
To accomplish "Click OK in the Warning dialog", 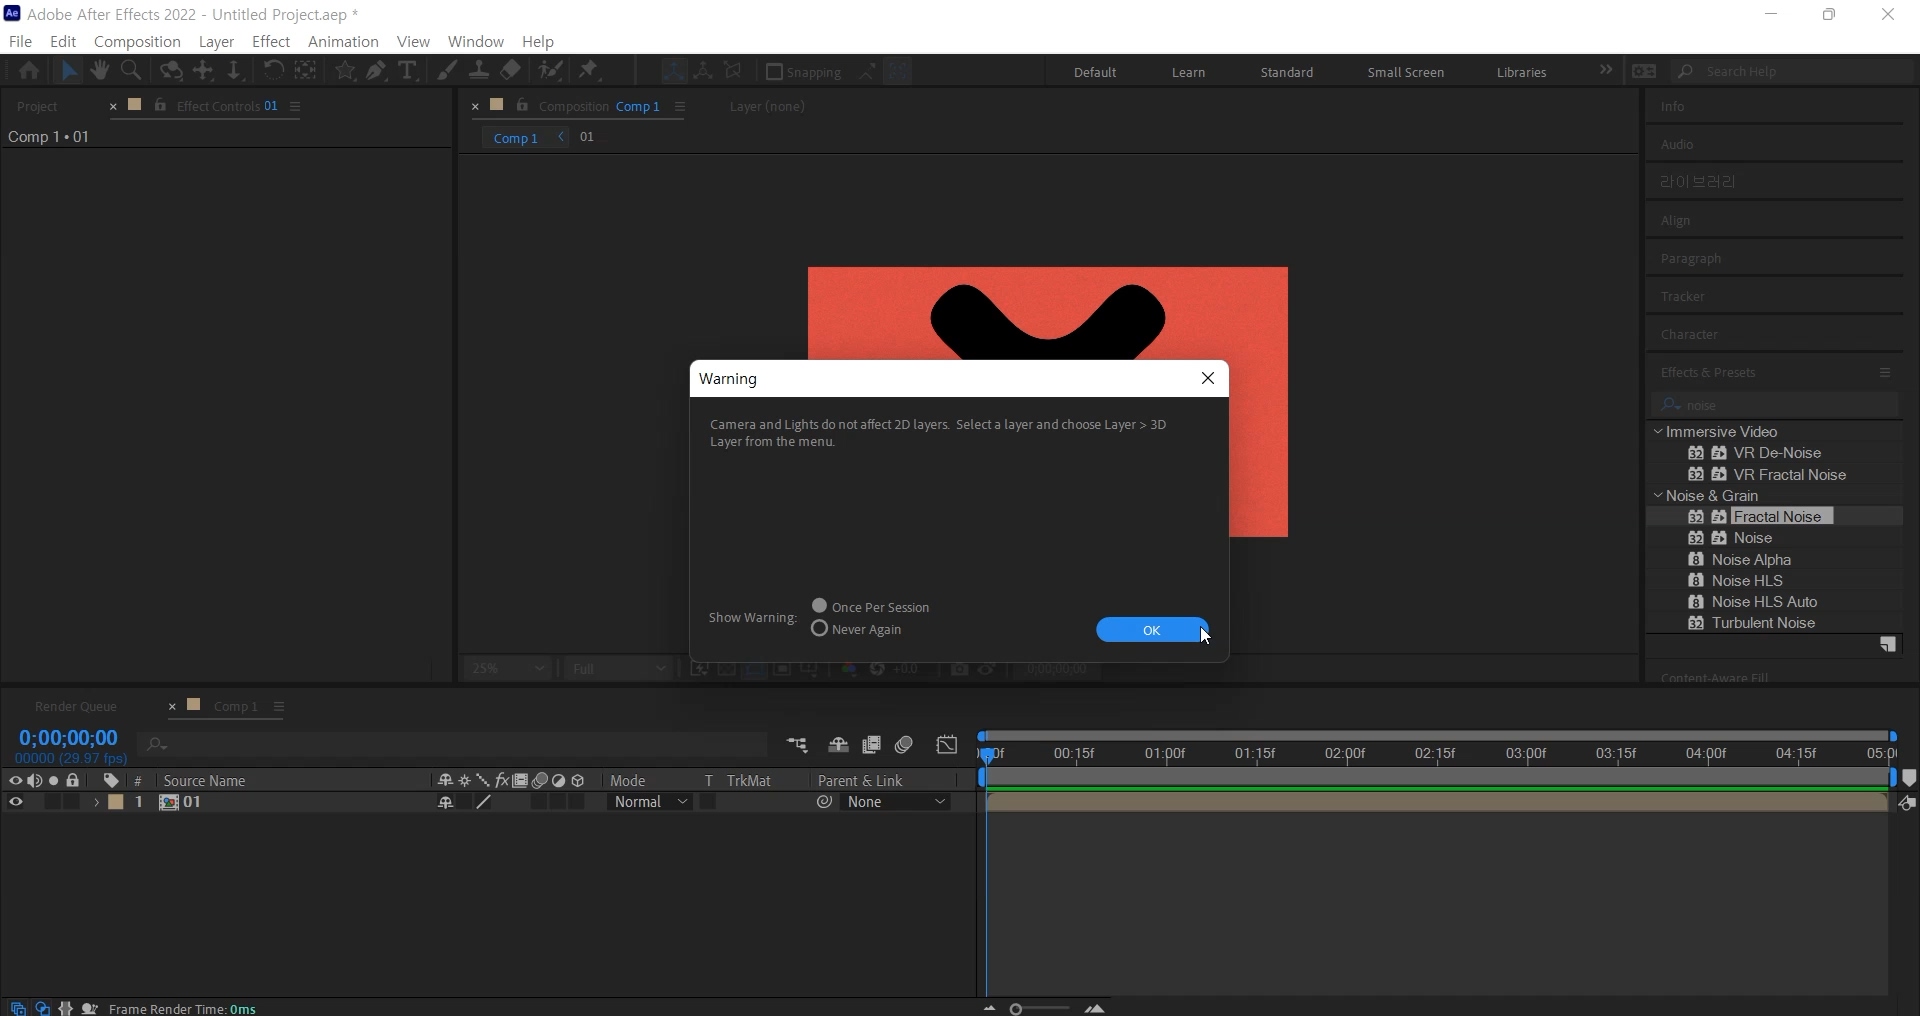I will point(1152,631).
